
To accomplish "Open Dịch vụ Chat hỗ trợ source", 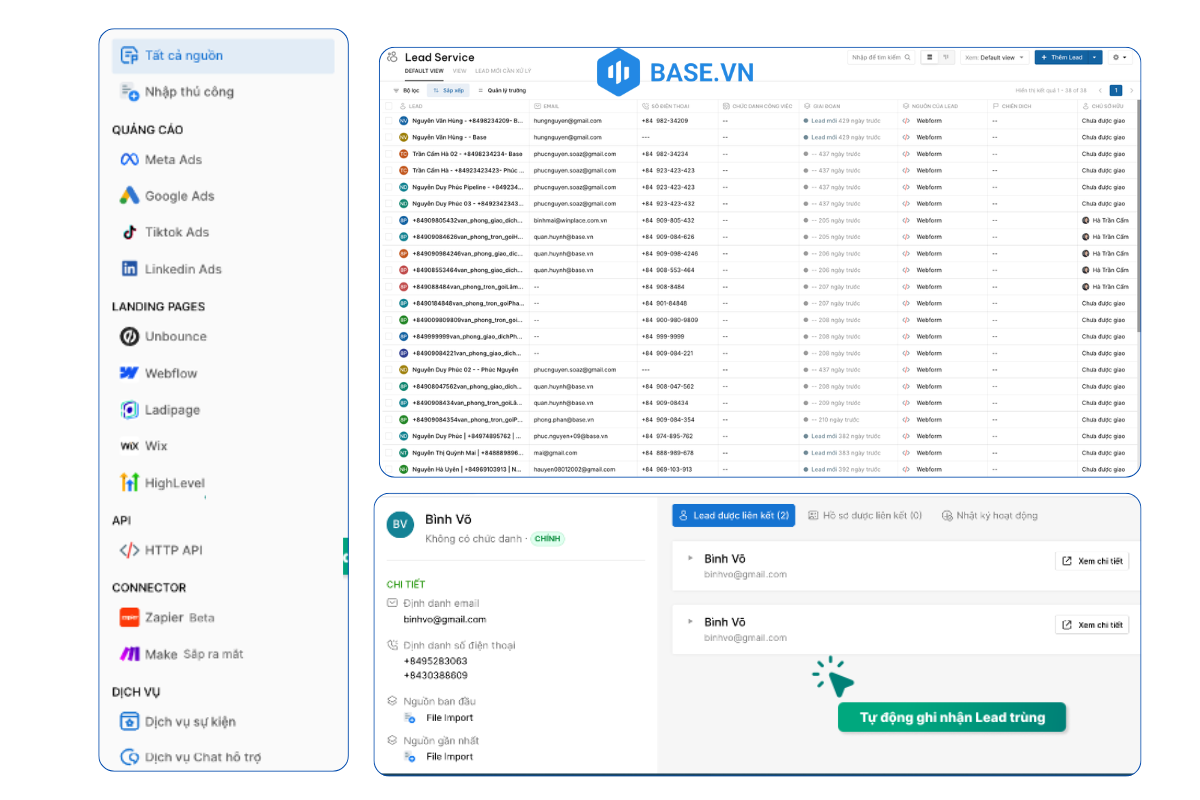I will pyautogui.click(x=191, y=757).
